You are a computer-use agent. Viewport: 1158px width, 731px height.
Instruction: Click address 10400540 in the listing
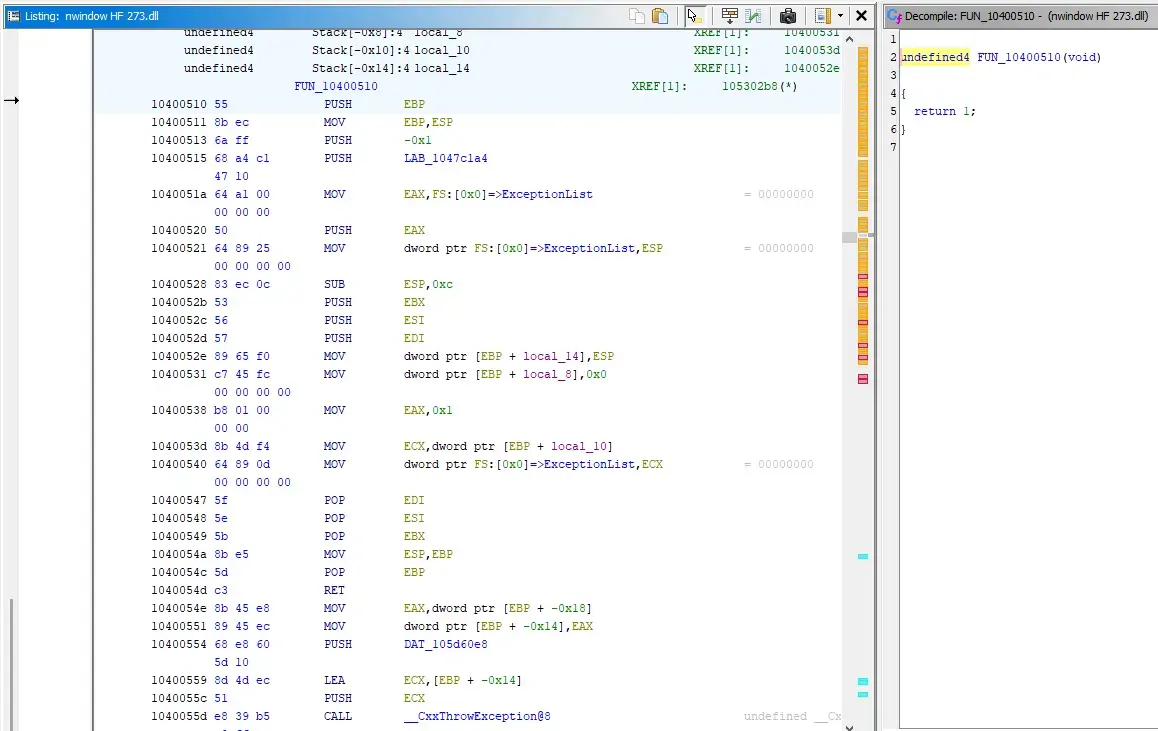click(x=179, y=464)
